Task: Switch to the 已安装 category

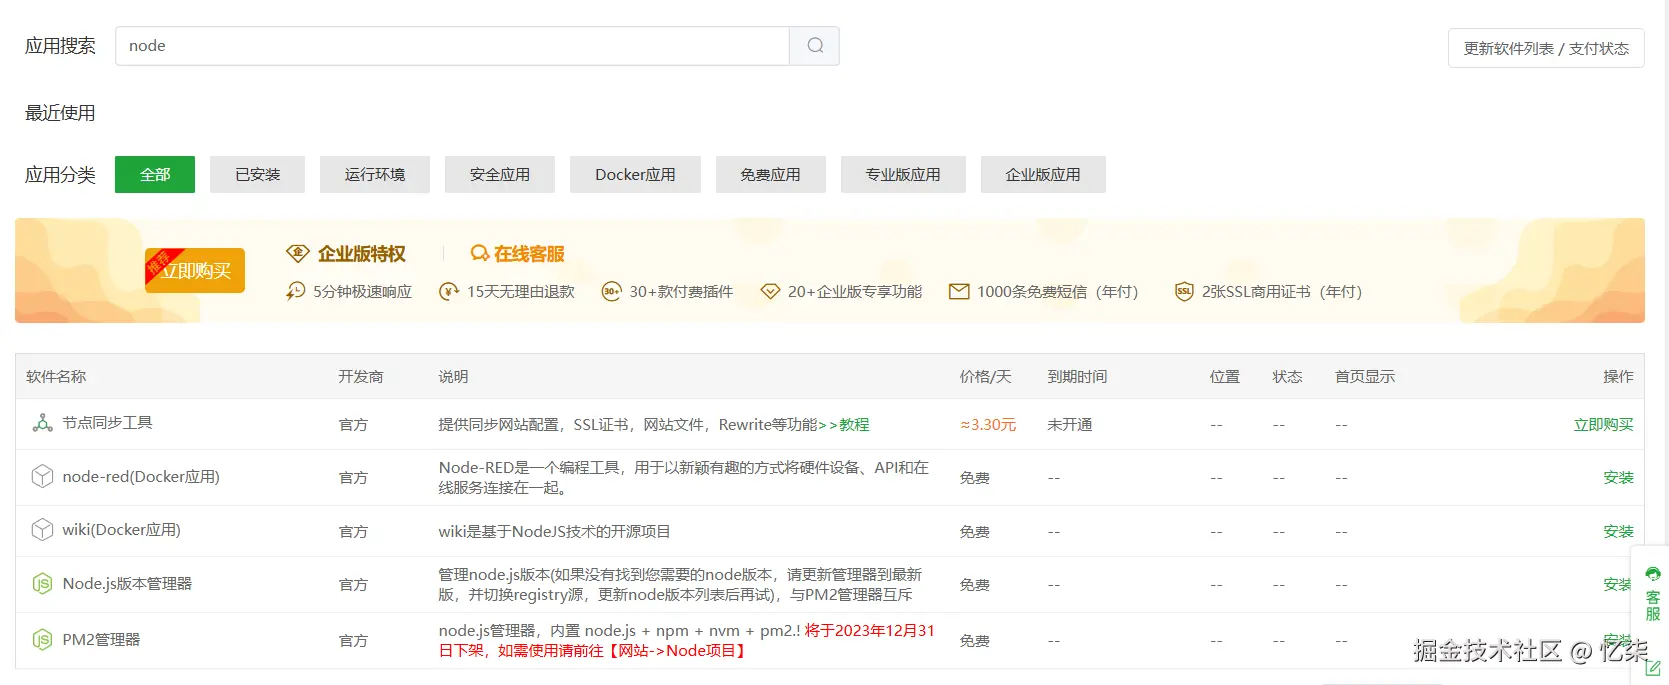Action: (x=258, y=175)
